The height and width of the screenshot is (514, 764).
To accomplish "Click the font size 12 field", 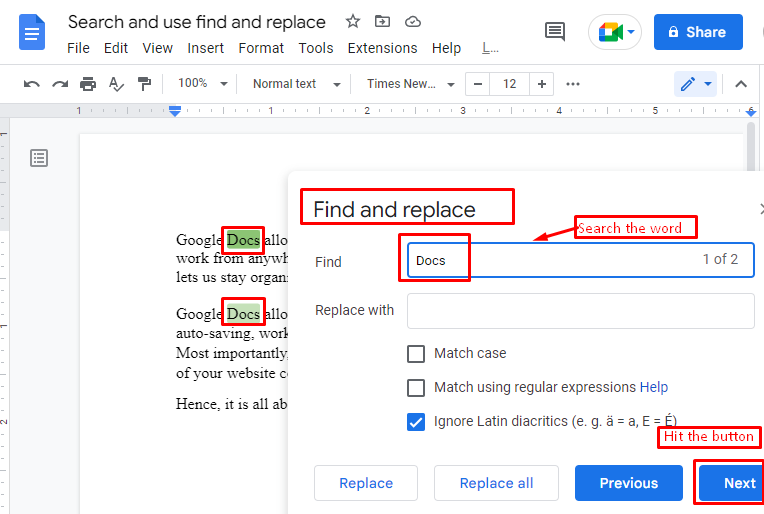I will [x=510, y=84].
